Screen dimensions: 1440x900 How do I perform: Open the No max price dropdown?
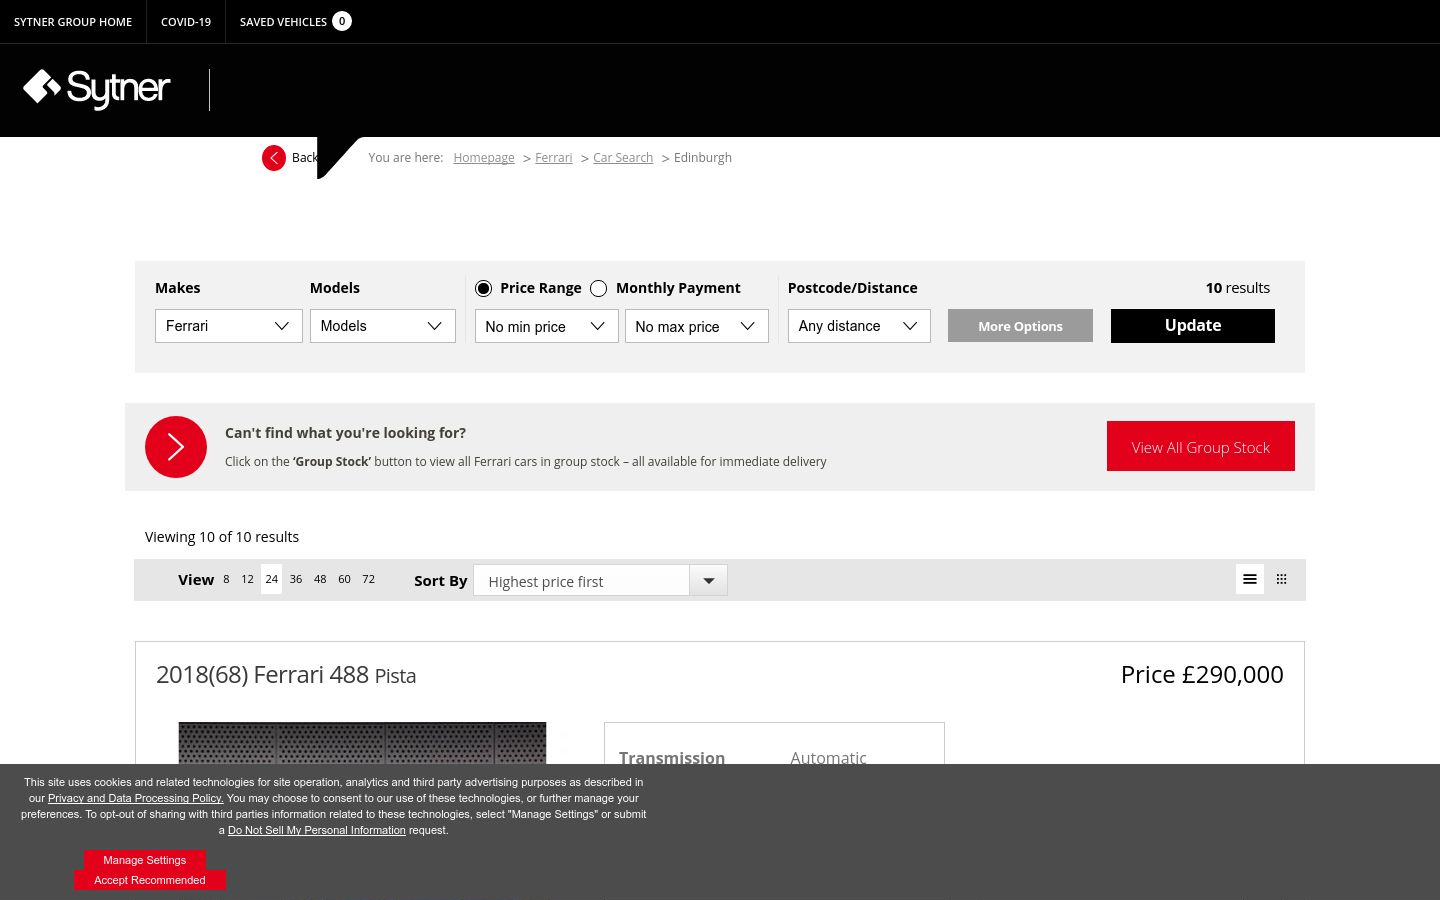point(697,326)
